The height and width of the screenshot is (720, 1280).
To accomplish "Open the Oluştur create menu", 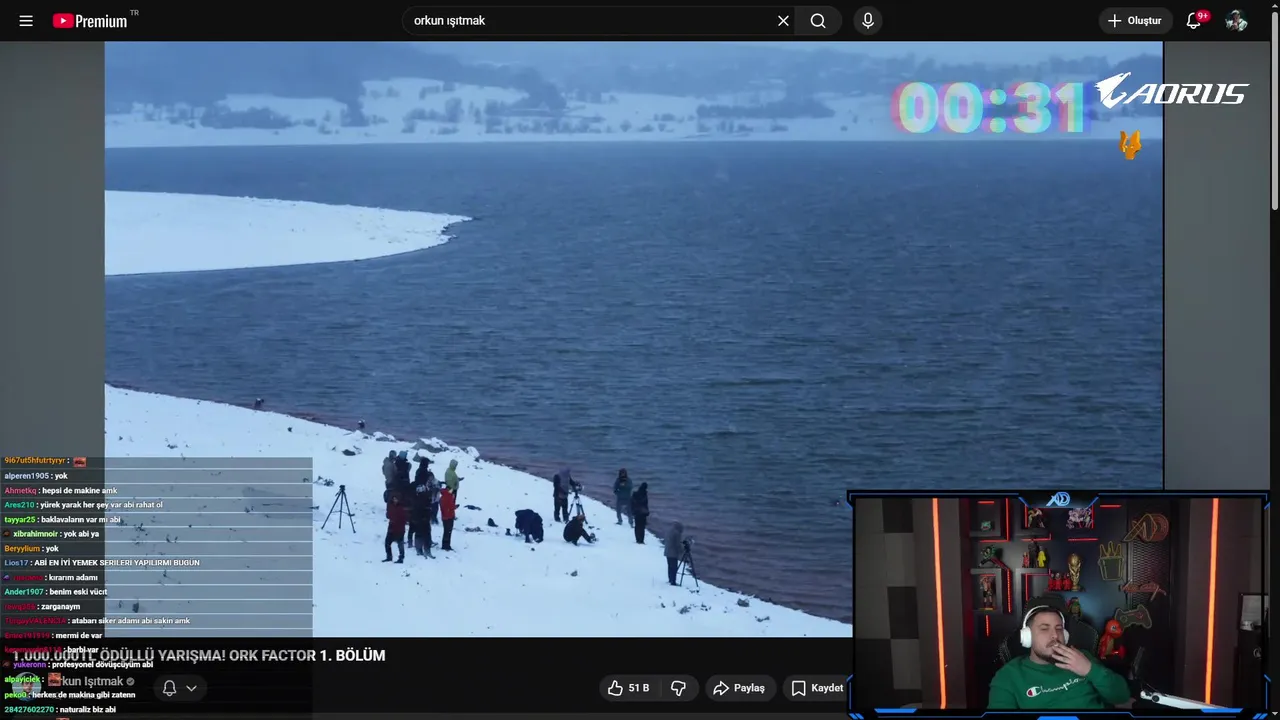I will coord(1135,21).
